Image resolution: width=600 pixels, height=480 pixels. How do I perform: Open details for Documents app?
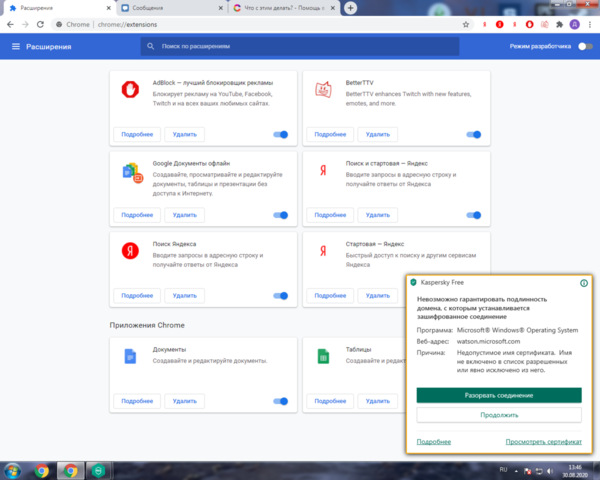tap(137, 401)
